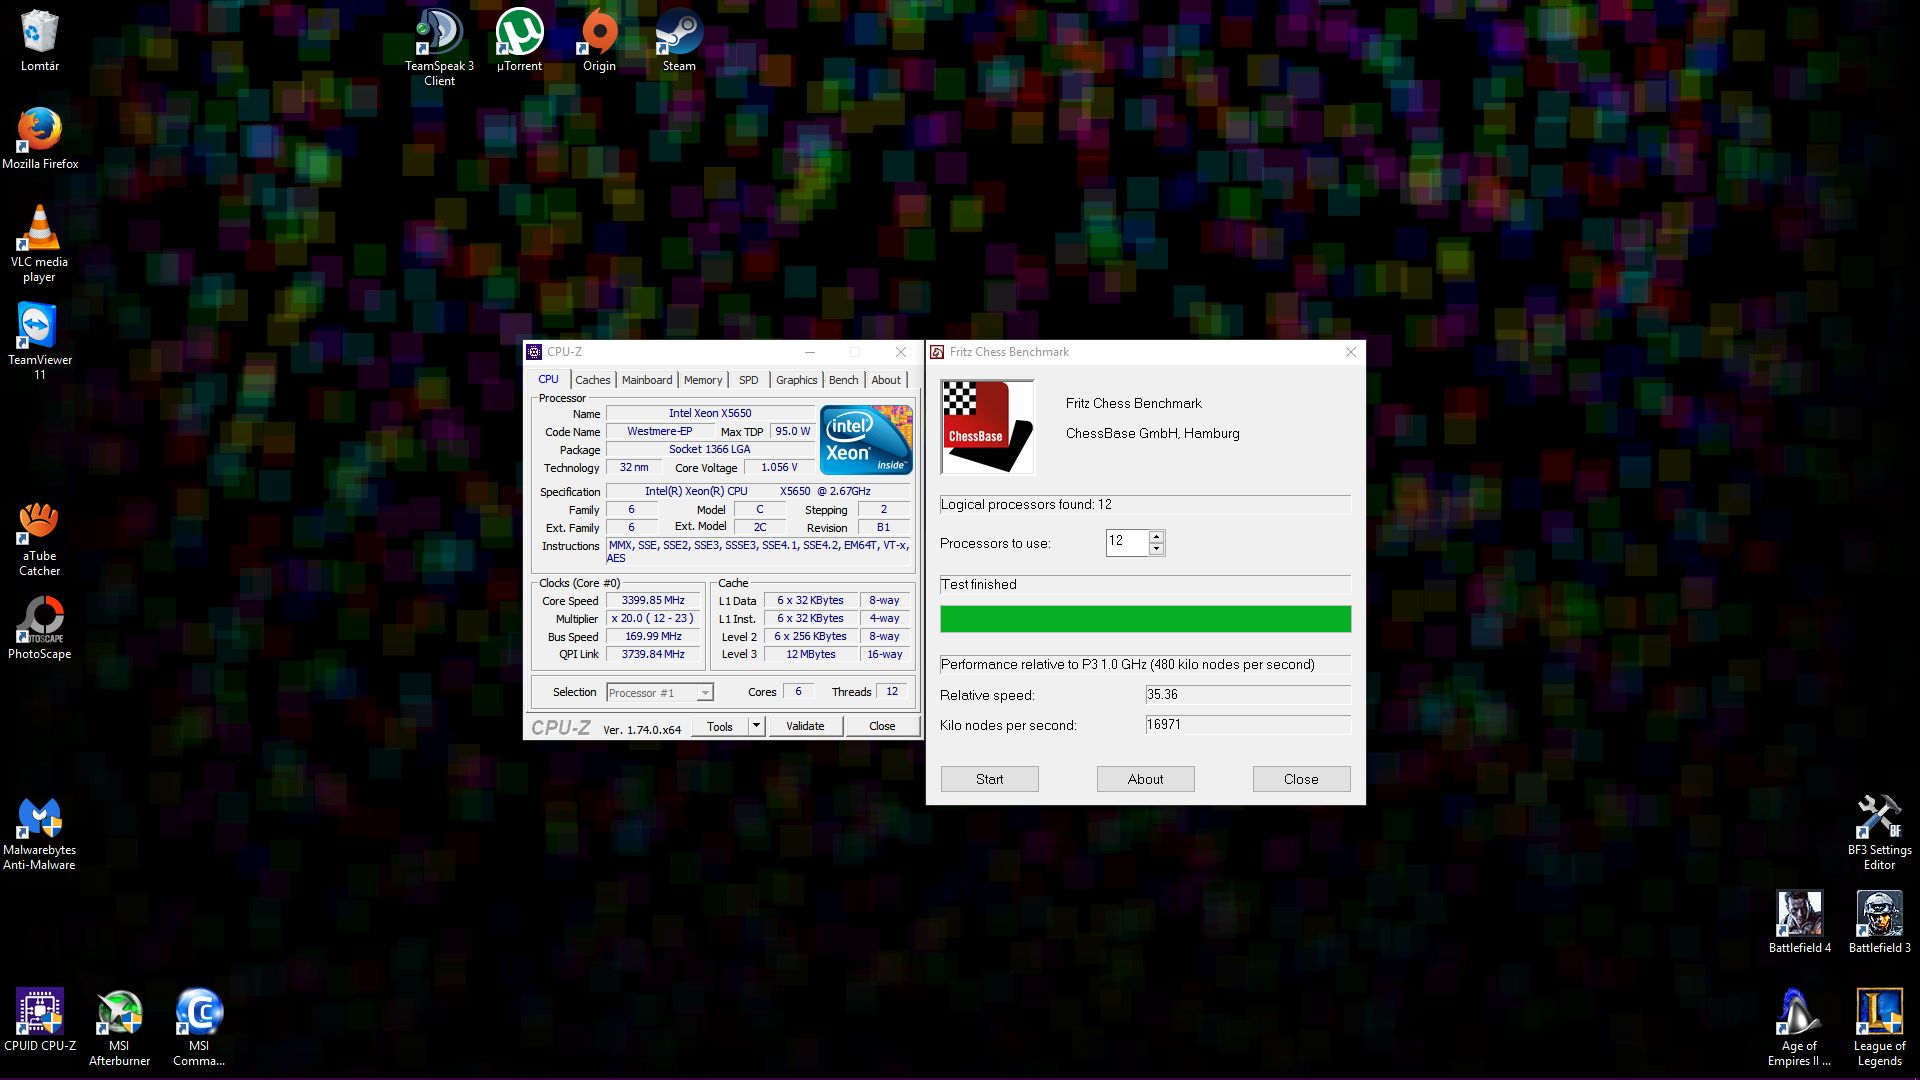Open the Memory tab in CPU-Z

pyautogui.click(x=703, y=380)
